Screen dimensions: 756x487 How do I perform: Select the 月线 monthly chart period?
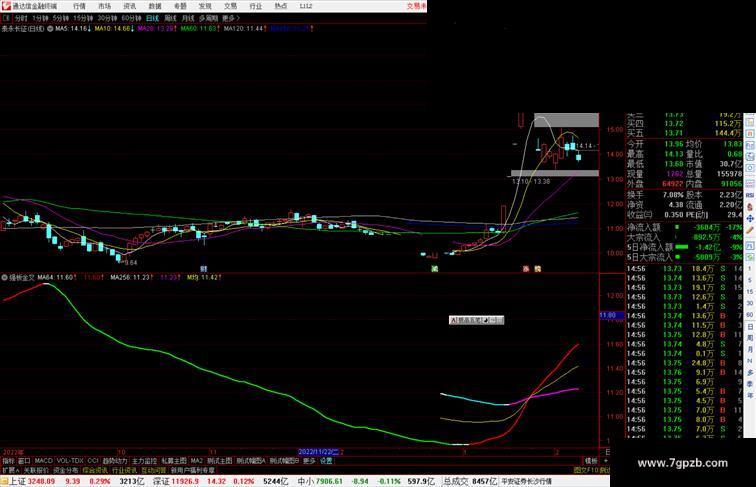[x=188, y=18]
